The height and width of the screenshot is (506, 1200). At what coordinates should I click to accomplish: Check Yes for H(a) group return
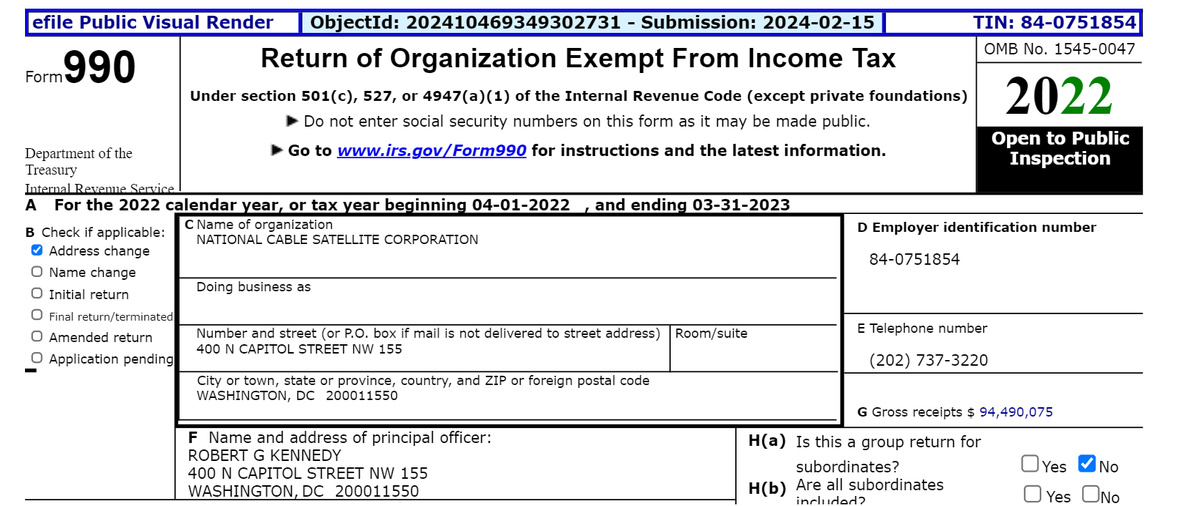(x=1030, y=465)
